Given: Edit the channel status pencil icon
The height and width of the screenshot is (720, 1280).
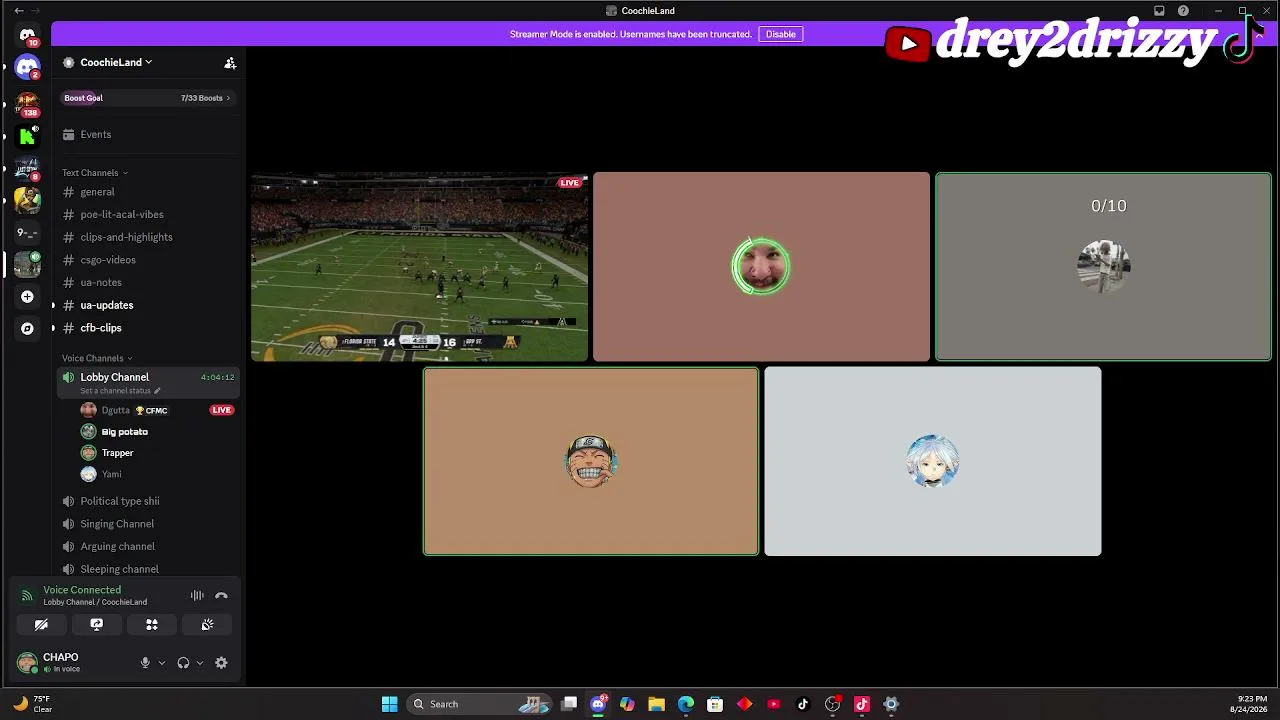Looking at the screenshot, I should click(157, 391).
